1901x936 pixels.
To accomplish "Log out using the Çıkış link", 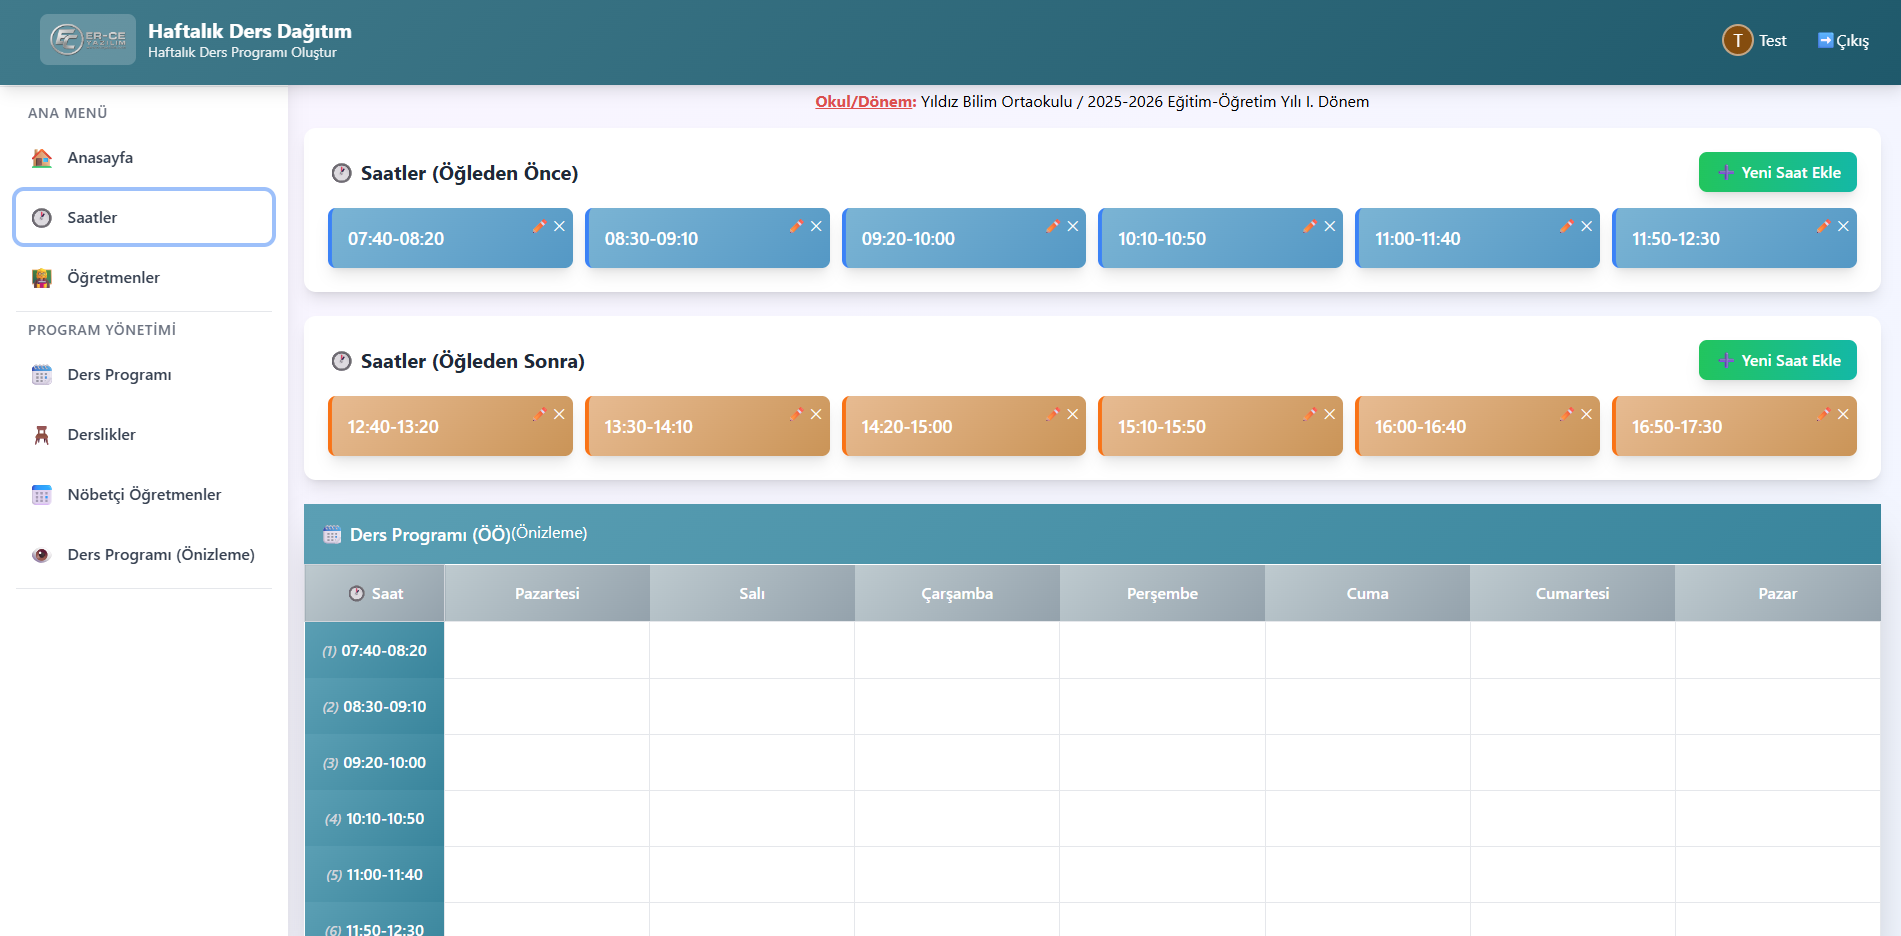I will point(1843,40).
